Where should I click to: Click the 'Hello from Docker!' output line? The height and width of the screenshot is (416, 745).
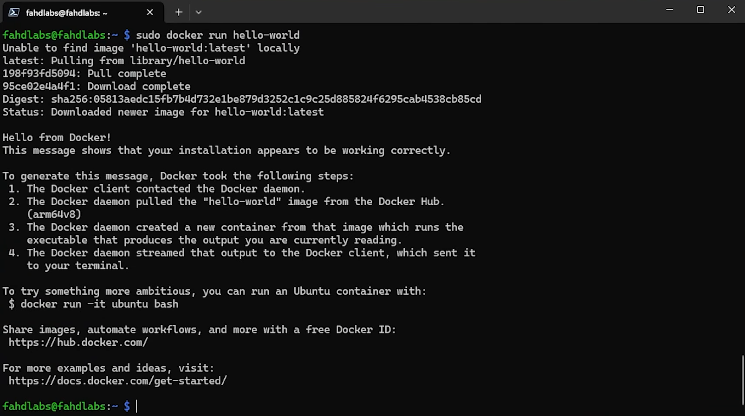[58, 138]
